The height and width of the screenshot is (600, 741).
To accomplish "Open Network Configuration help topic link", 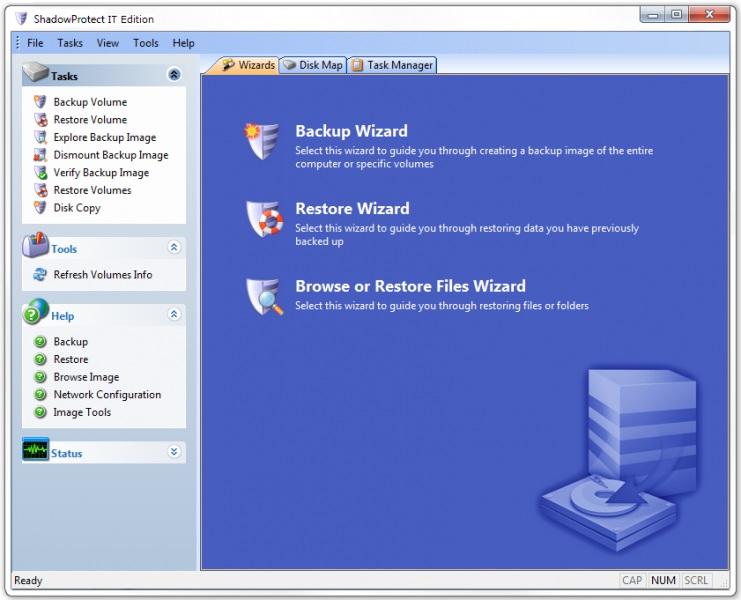I will click(x=107, y=394).
